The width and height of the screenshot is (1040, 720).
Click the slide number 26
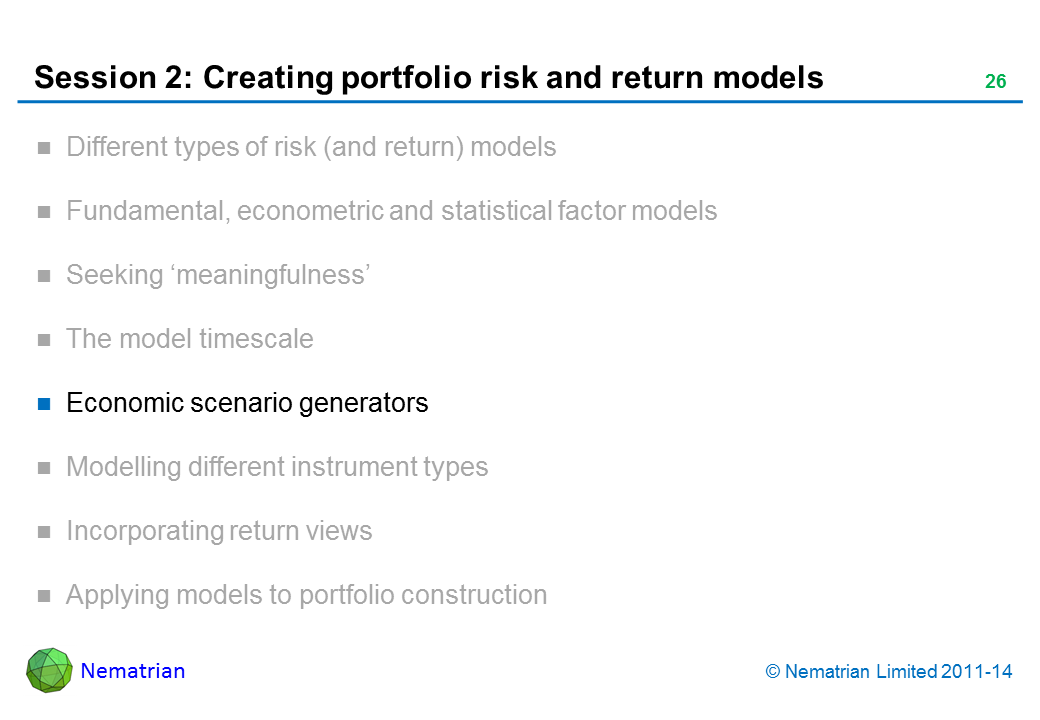coord(995,82)
